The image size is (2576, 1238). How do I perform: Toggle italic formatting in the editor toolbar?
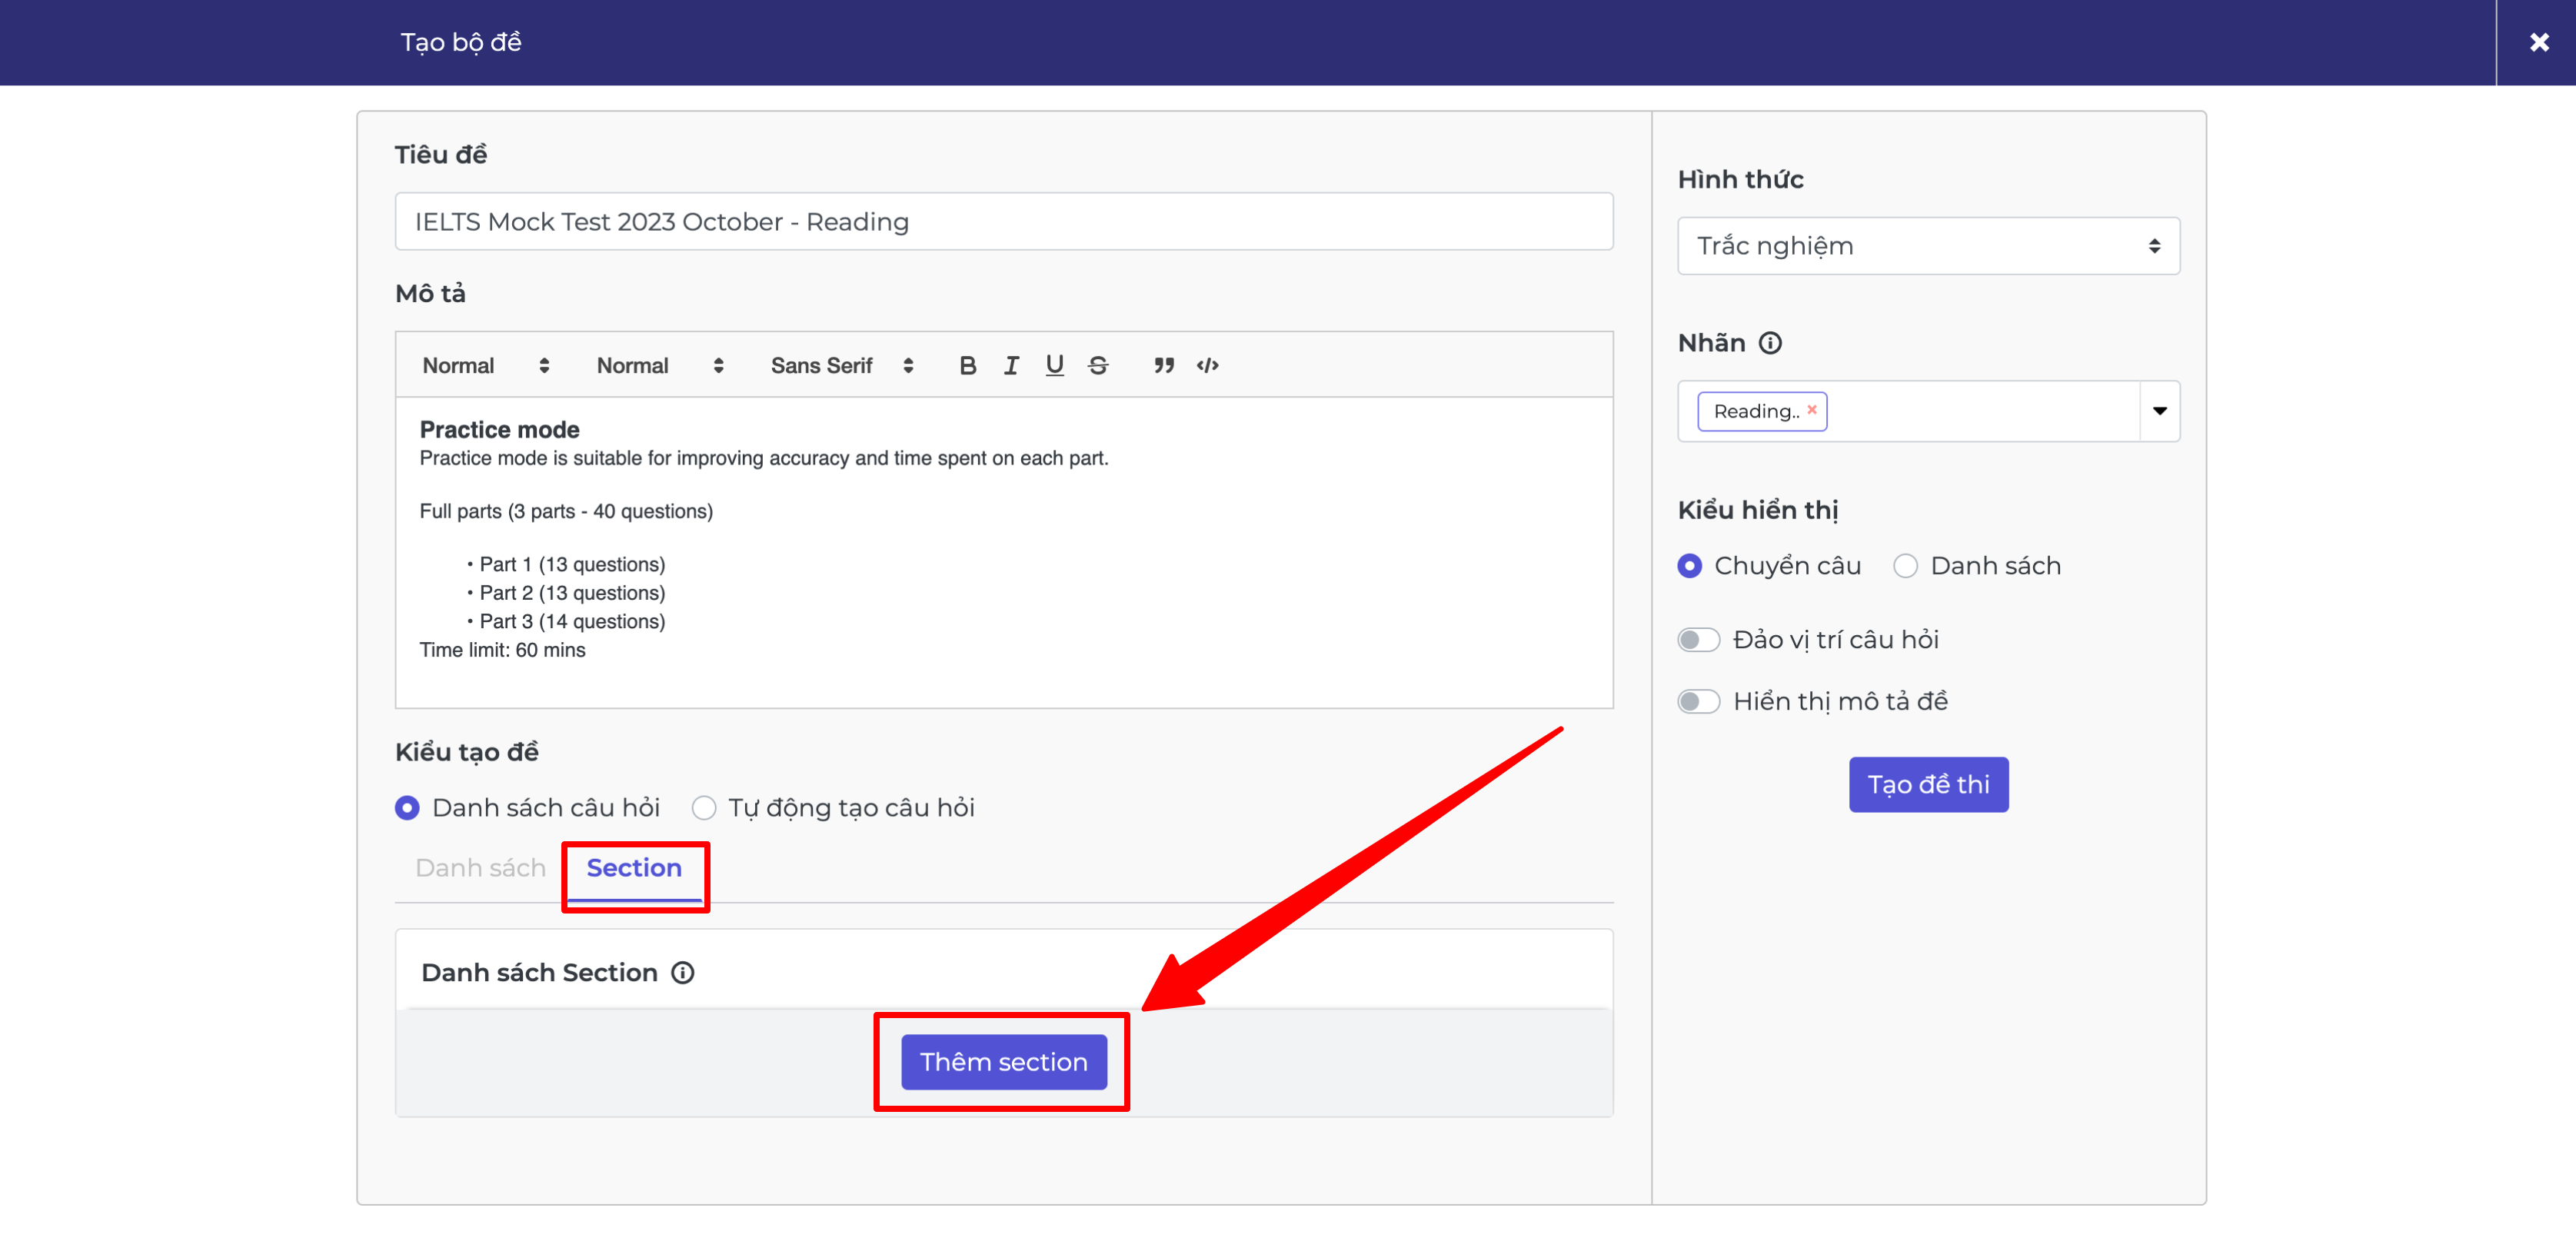(1011, 366)
